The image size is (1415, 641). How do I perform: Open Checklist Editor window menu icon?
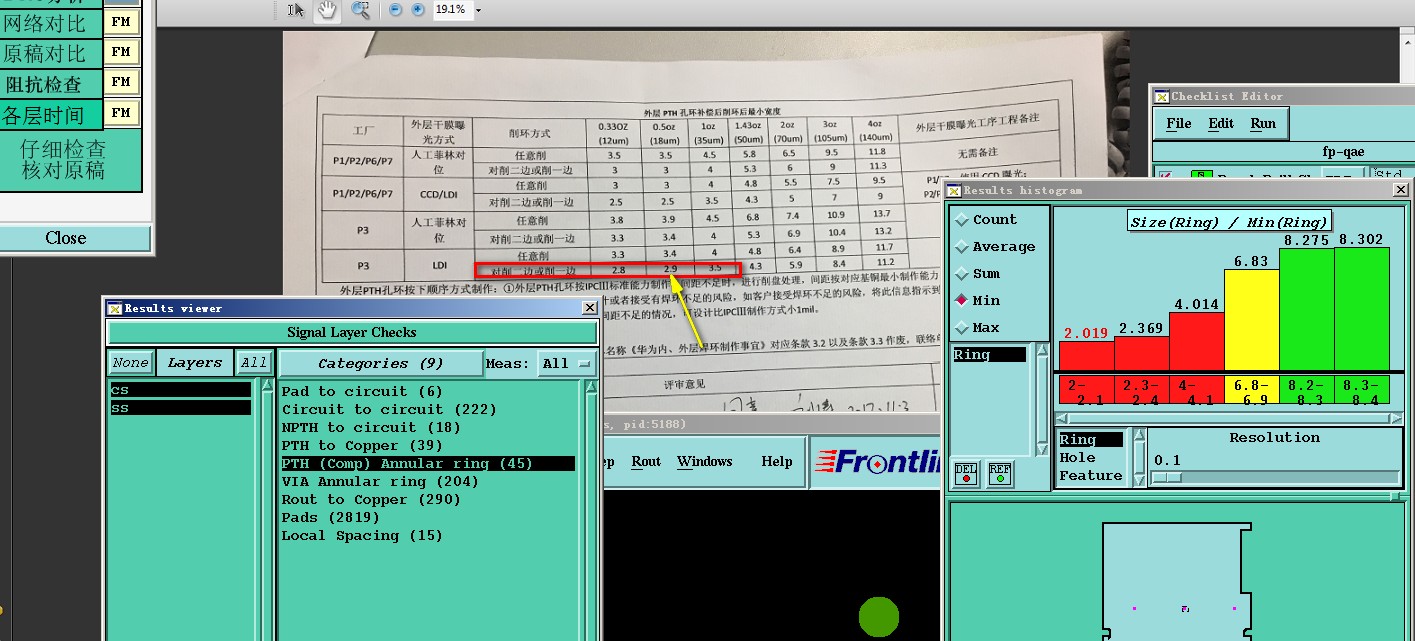[1161, 96]
